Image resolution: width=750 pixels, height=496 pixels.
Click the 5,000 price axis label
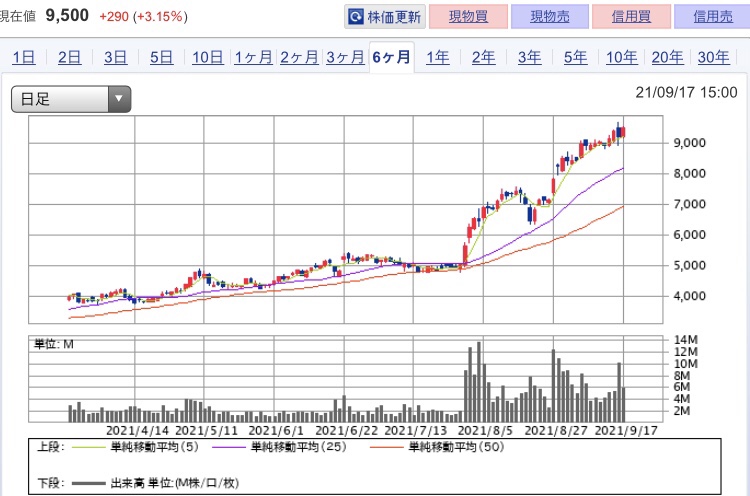pyautogui.click(x=689, y=265)
